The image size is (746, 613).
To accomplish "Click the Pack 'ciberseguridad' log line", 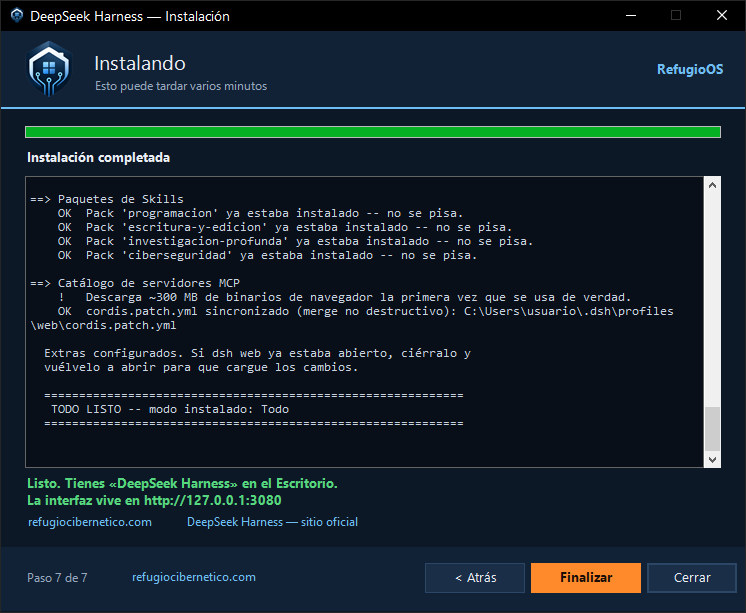I will pyautogui.click(x=267, y=255).
